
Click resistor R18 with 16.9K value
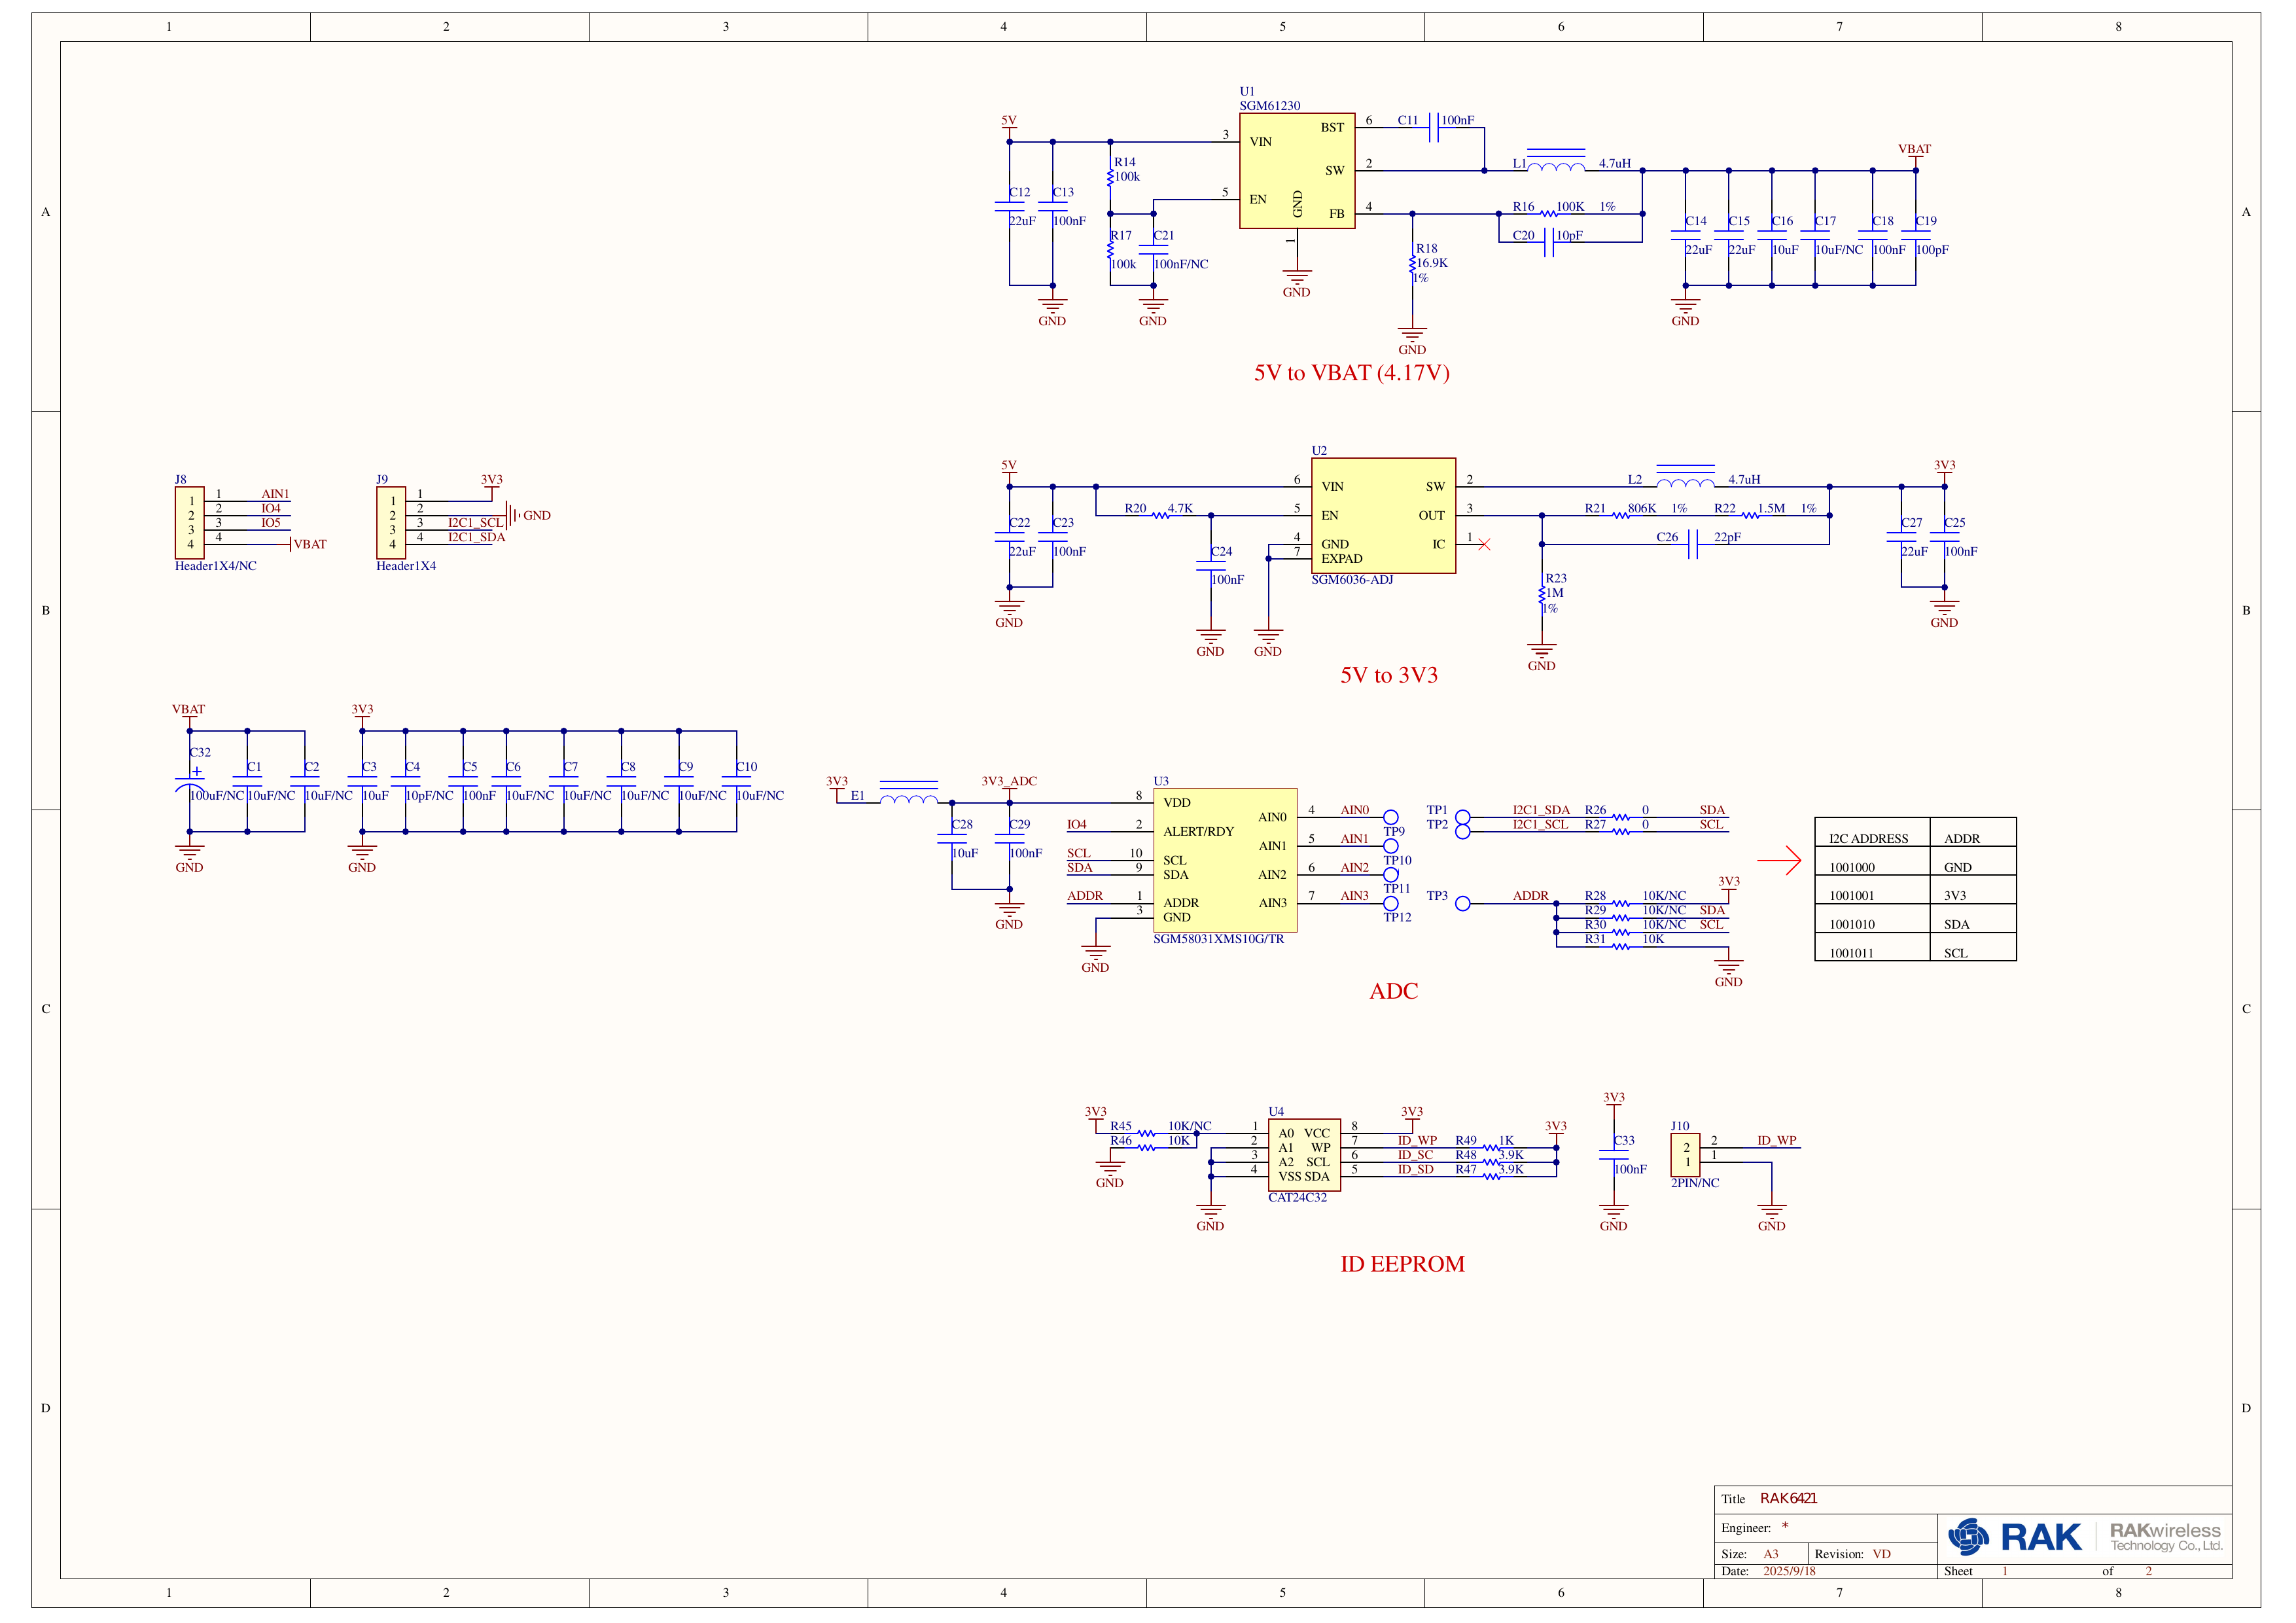click(1413, 265)
